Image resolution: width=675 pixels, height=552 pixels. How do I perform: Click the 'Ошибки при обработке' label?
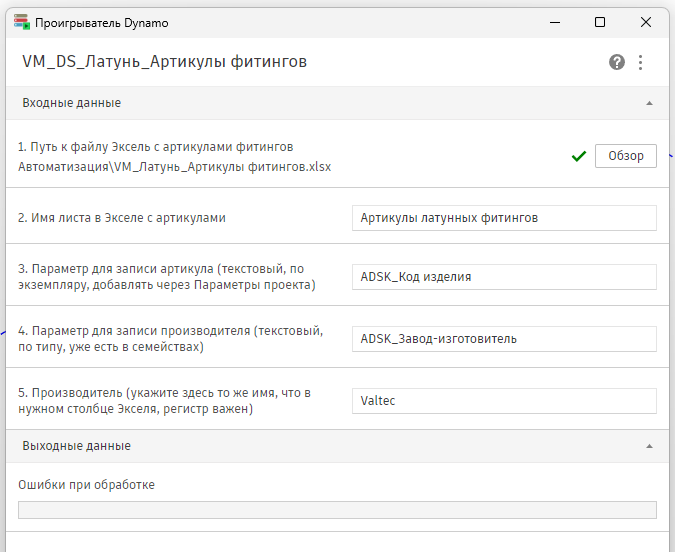(x=86, y=485)
